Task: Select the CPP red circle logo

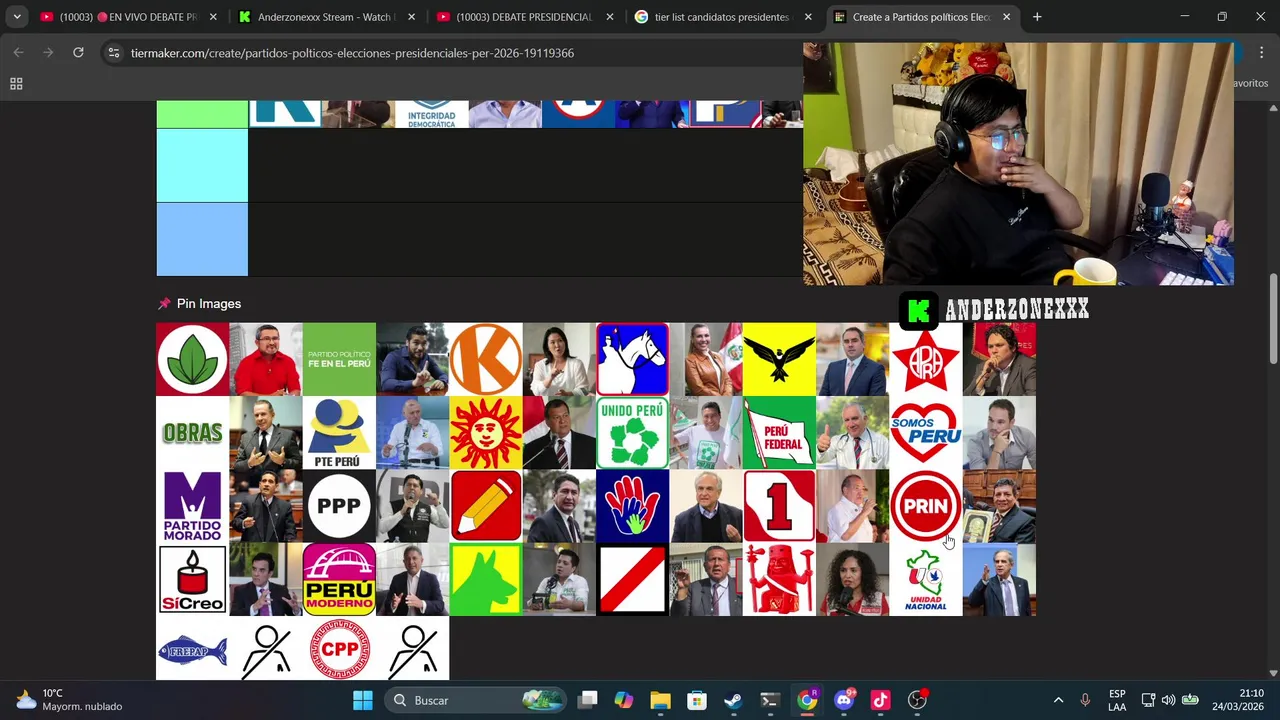Action: [x=339, y=650]
